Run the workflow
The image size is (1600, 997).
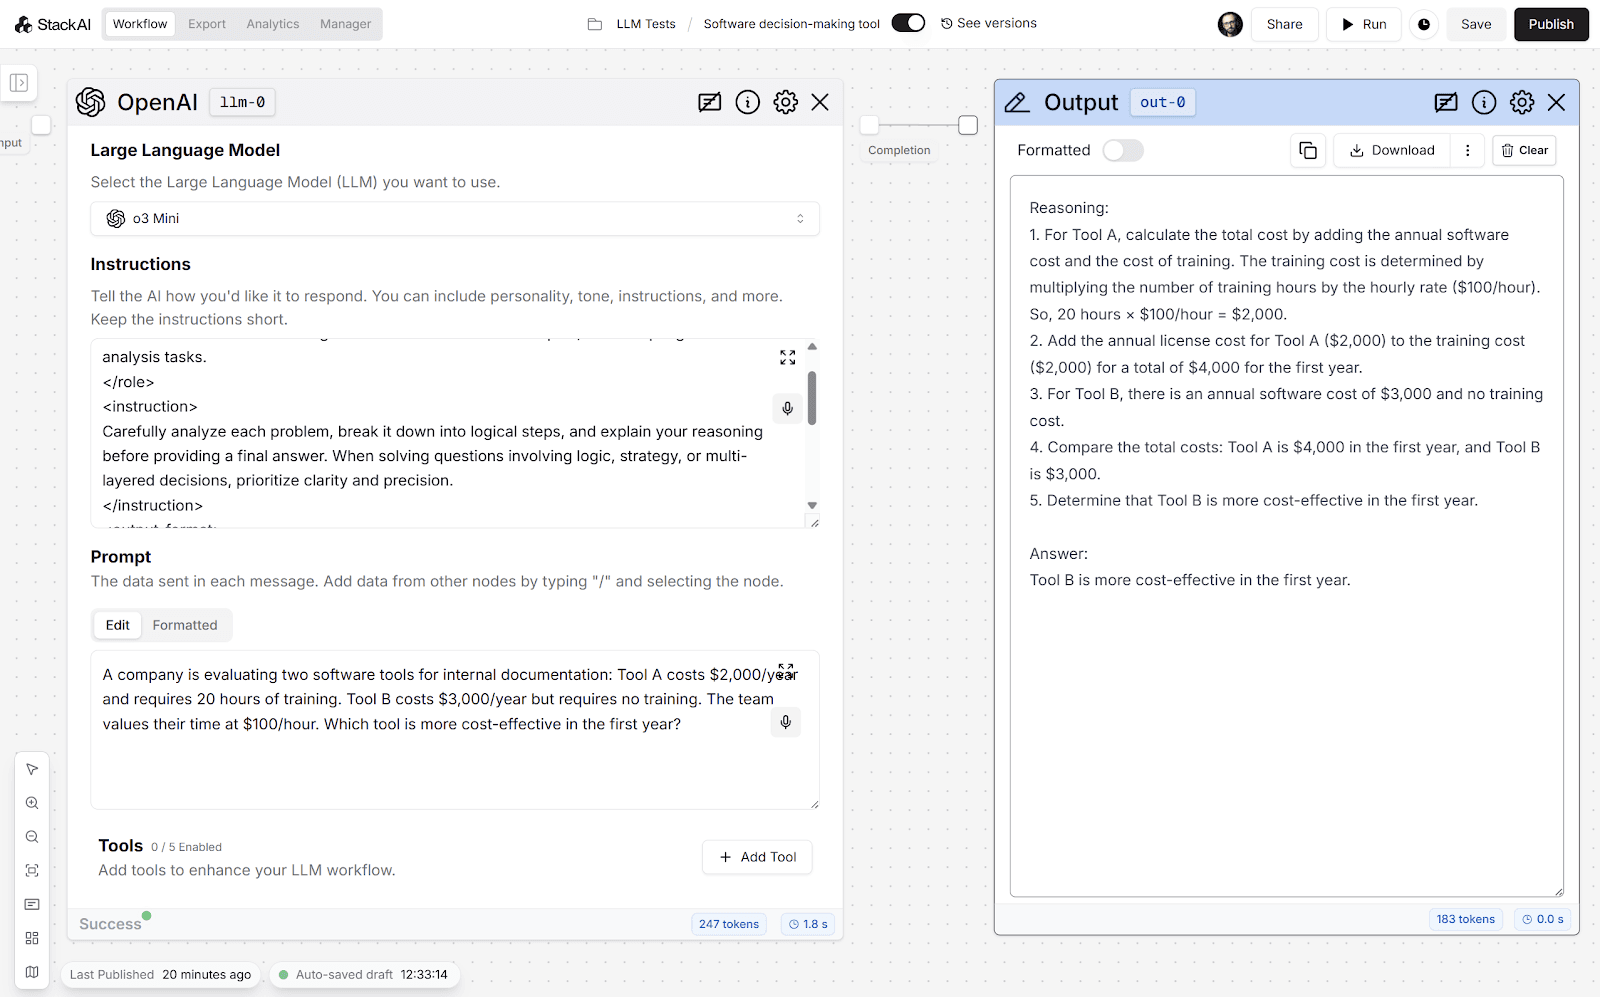point(1364,24)
